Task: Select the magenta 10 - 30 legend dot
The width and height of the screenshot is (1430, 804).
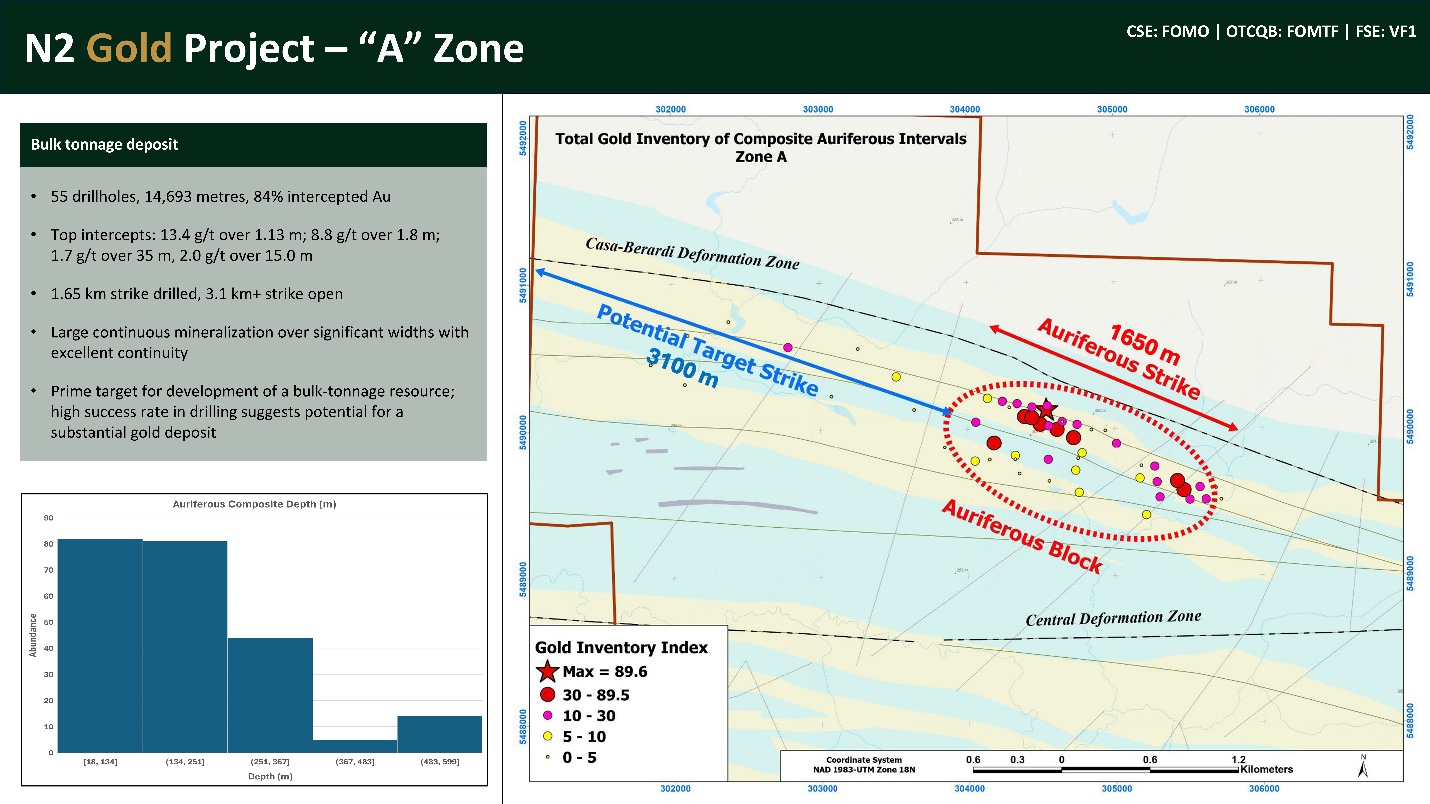Action: 545,715
